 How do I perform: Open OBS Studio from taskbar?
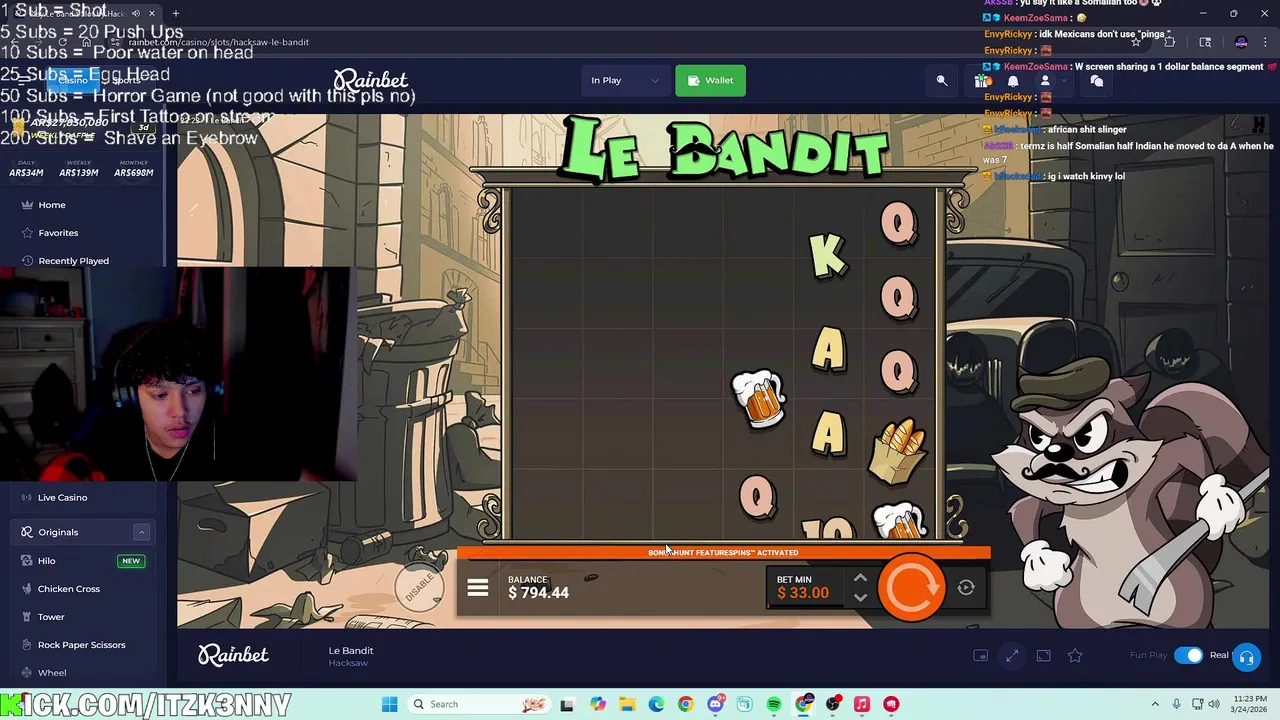pyautogui.click(x=833, y=704)
